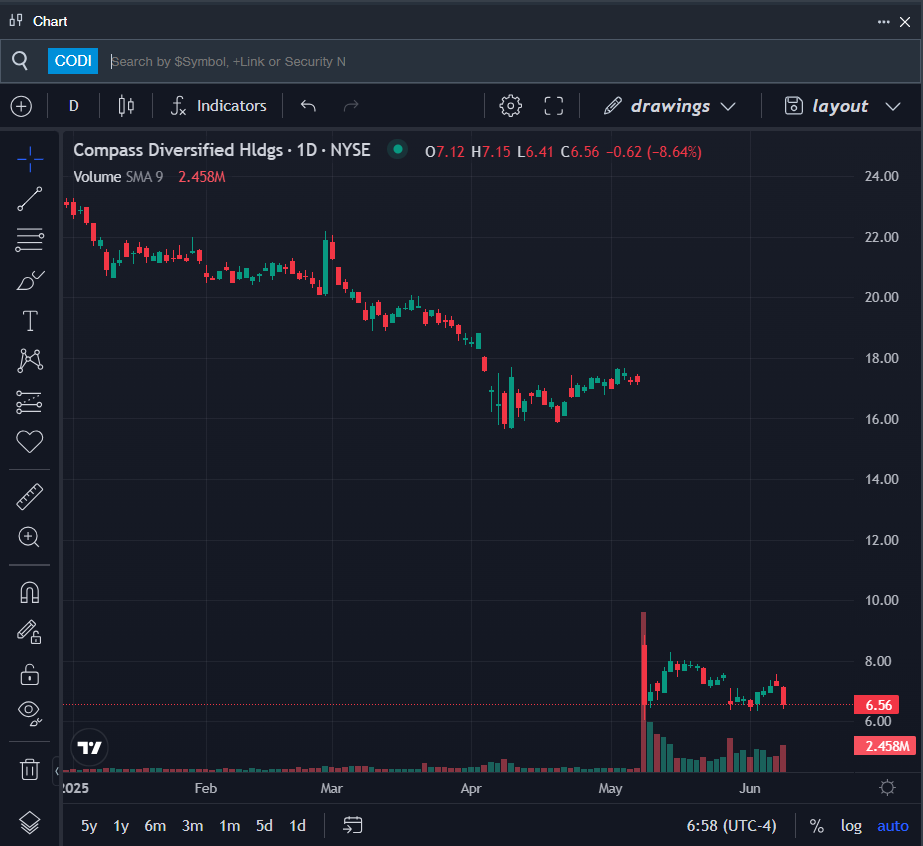
Task: Open the price scale settings gear
Action: point(887,788)
